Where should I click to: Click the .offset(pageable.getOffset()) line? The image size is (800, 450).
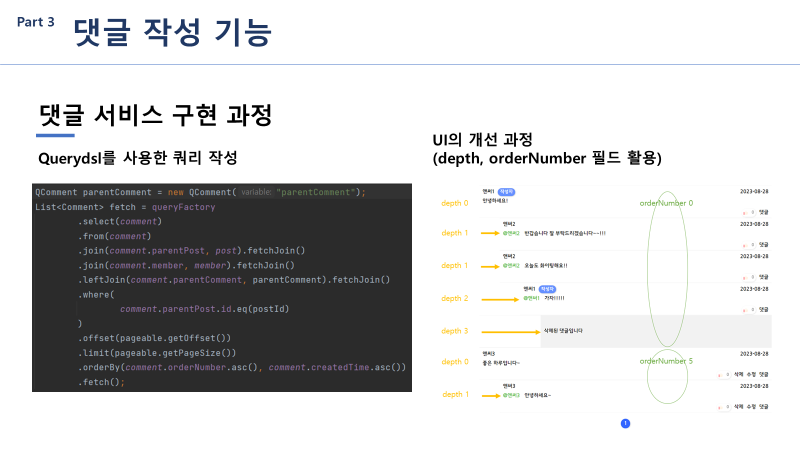(x=154, y=338)
